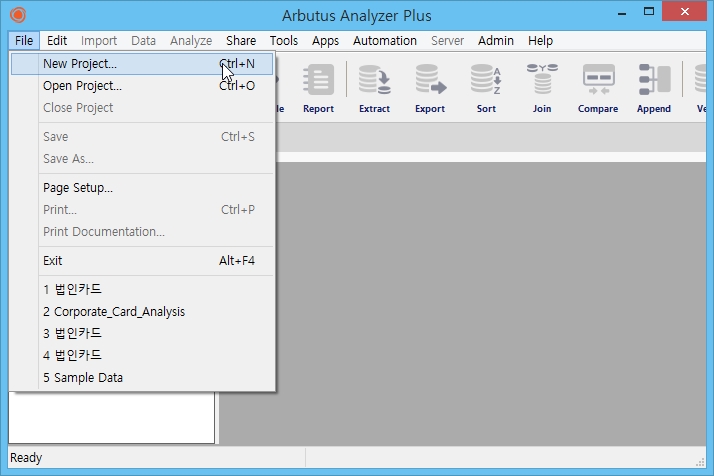
Task: Choose Open Project... menu entry
Action: [x=142, y=86]
